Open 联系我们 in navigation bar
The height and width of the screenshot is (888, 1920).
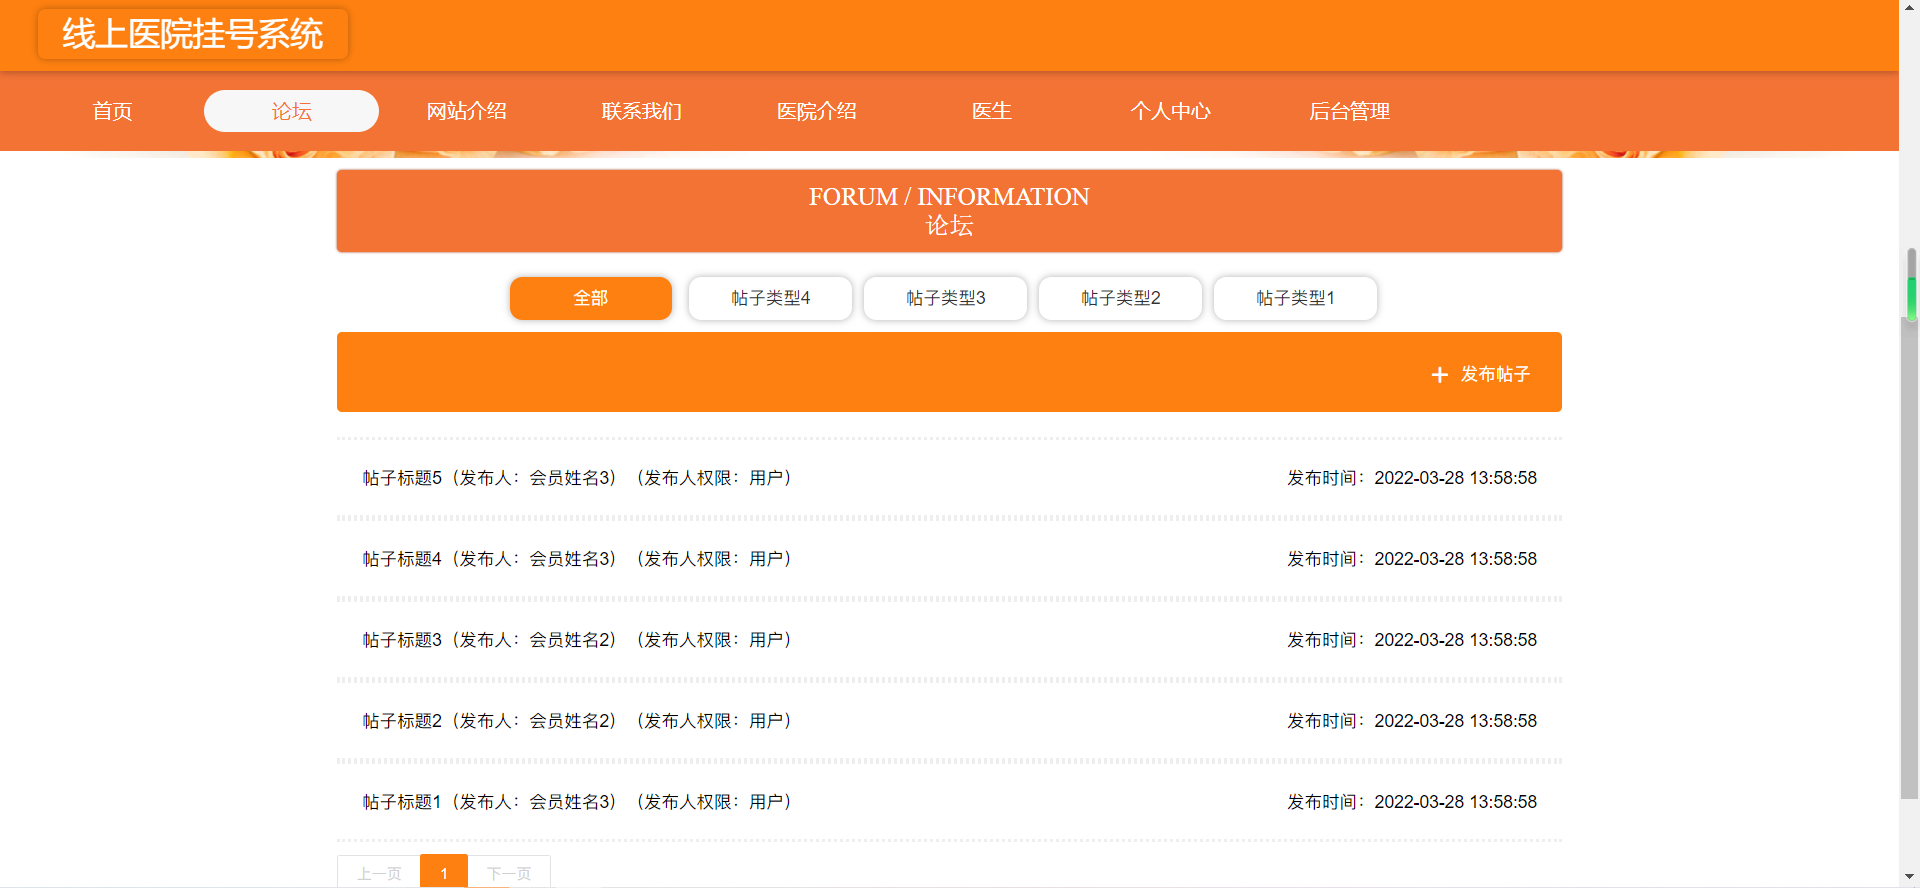click(x=642, y=111)
